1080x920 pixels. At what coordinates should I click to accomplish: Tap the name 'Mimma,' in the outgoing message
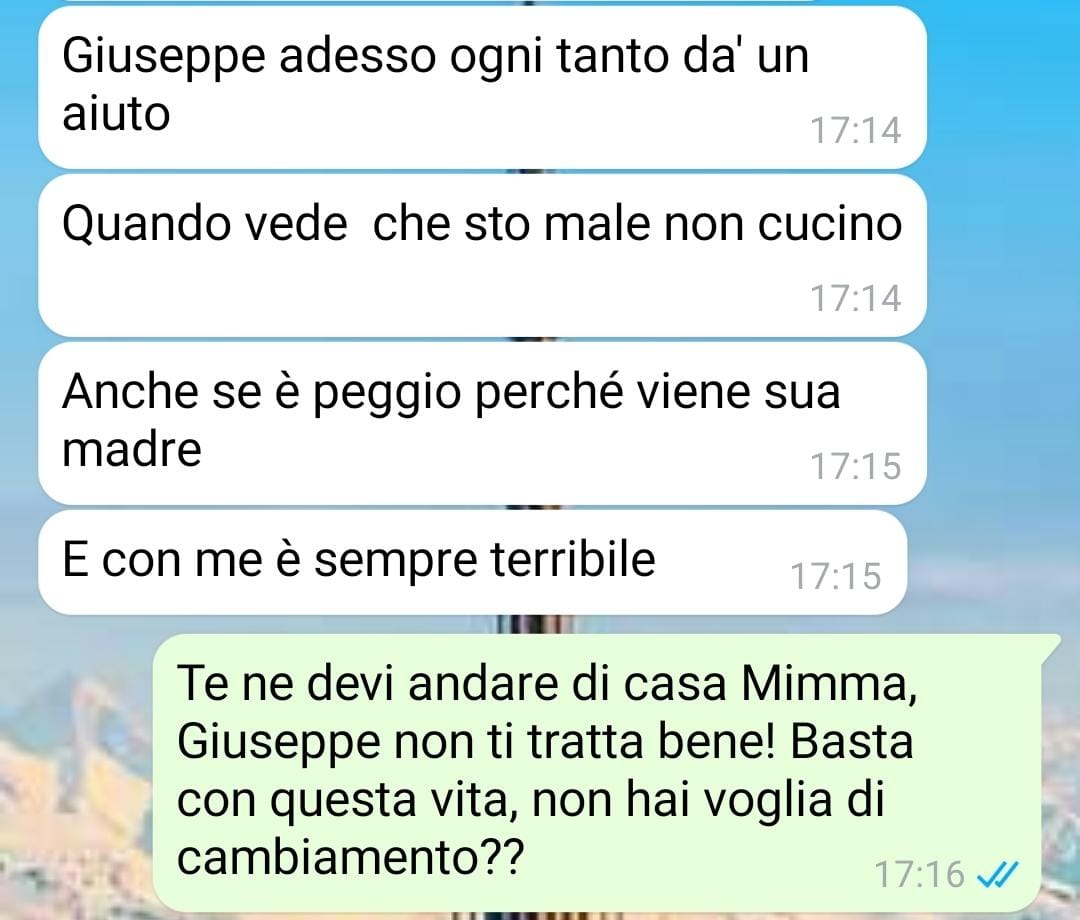pyautogui.click(x=829, y=685)
